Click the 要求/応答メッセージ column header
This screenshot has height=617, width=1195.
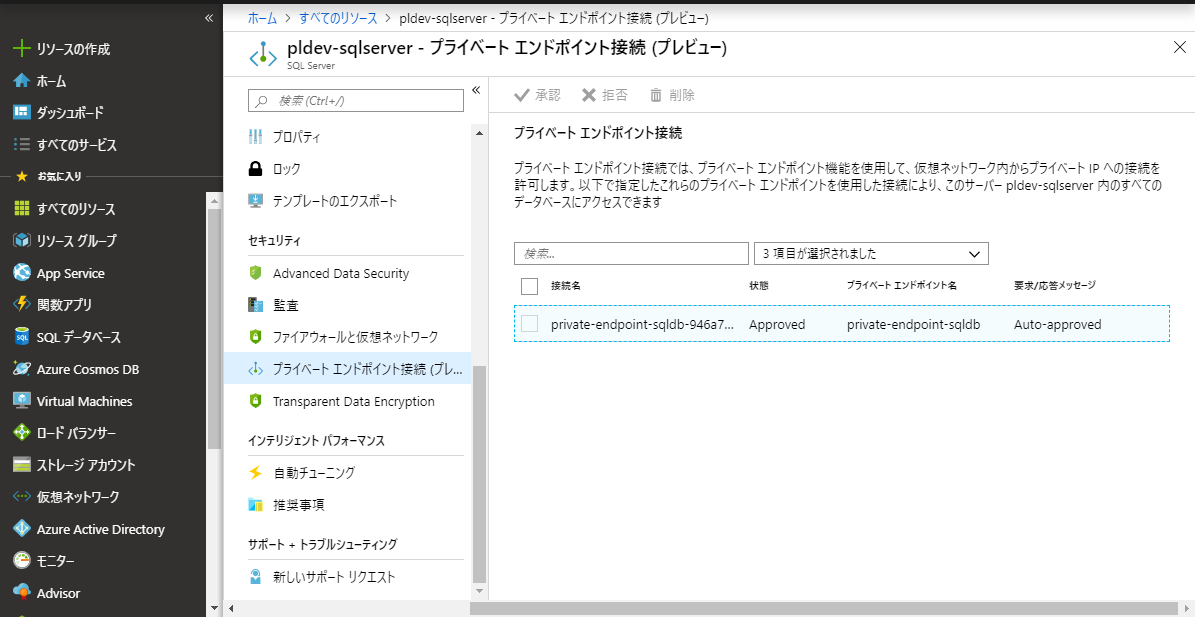click(x=1055, y=286)
